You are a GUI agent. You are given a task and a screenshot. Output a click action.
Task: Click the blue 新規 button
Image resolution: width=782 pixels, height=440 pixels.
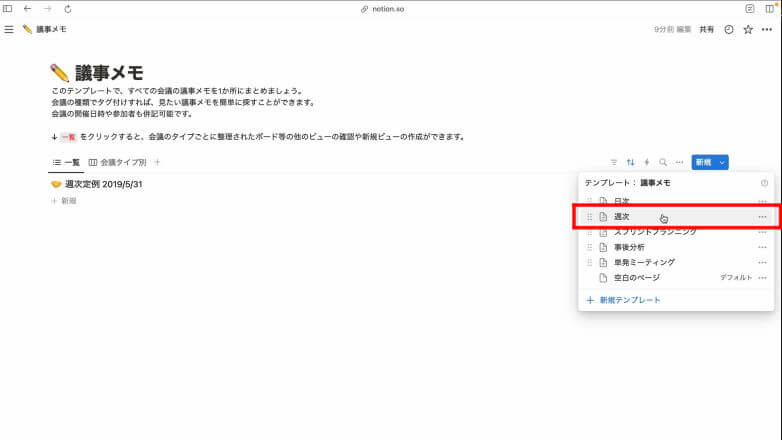(x=703, y=162)
